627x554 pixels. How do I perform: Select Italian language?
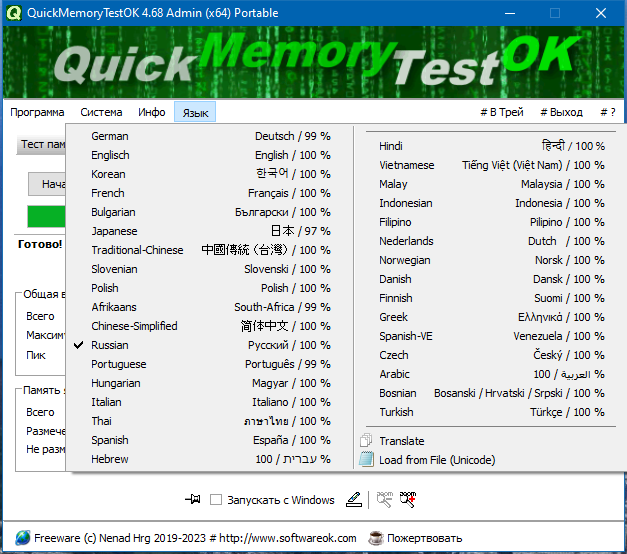pyautogui.click(x=210, y=402)
